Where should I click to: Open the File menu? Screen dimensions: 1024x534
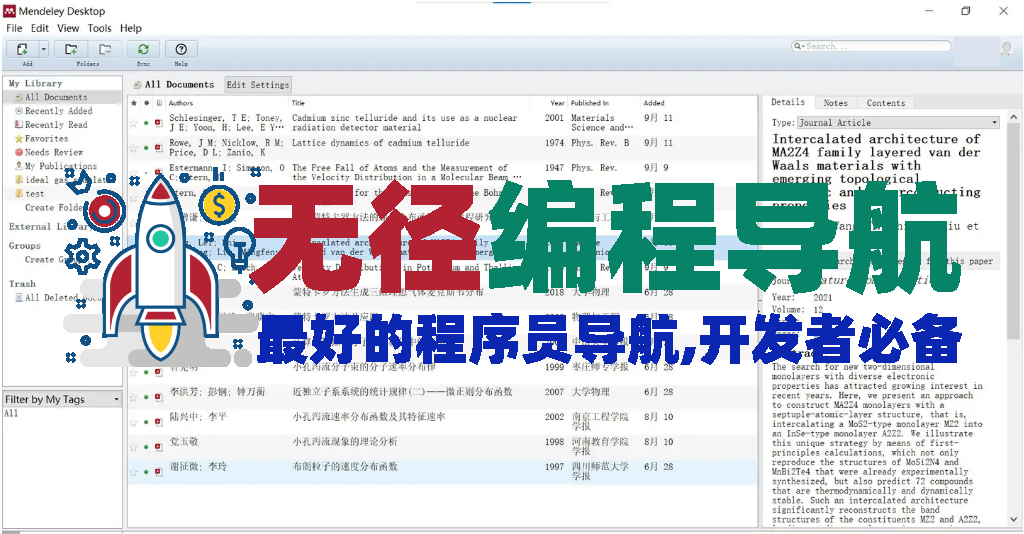coord(14,28)
